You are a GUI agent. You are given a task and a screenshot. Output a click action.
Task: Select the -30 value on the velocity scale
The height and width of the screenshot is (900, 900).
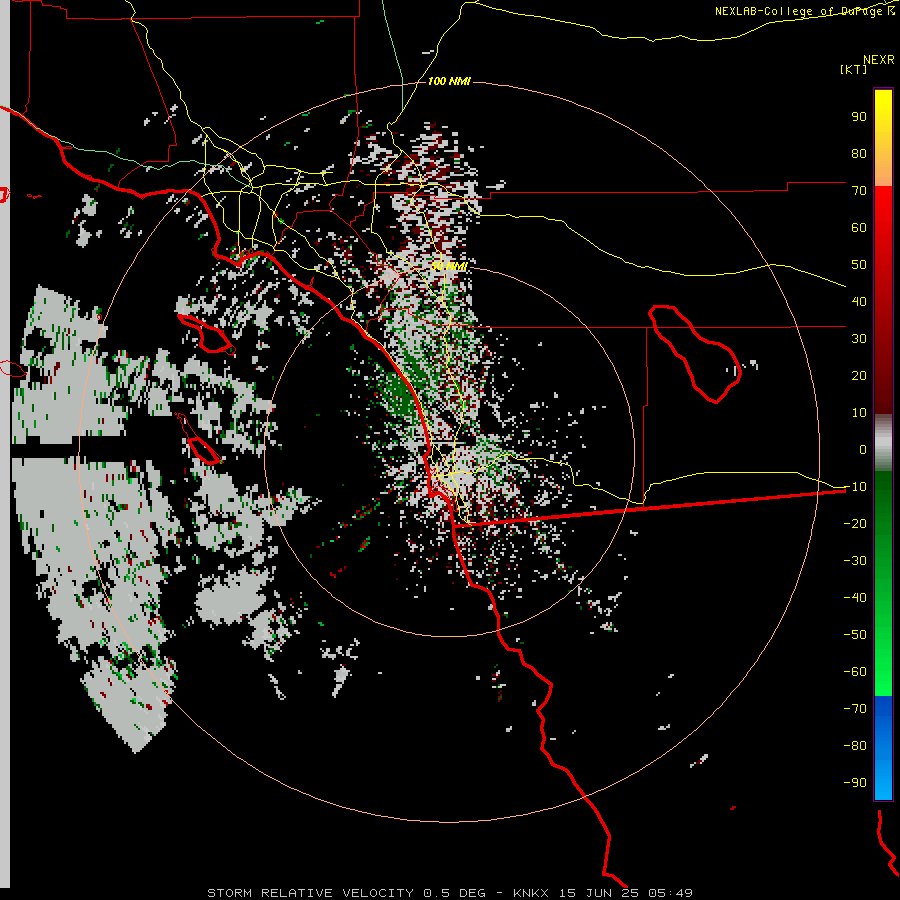pyautogui.click(x=855, y=561)
